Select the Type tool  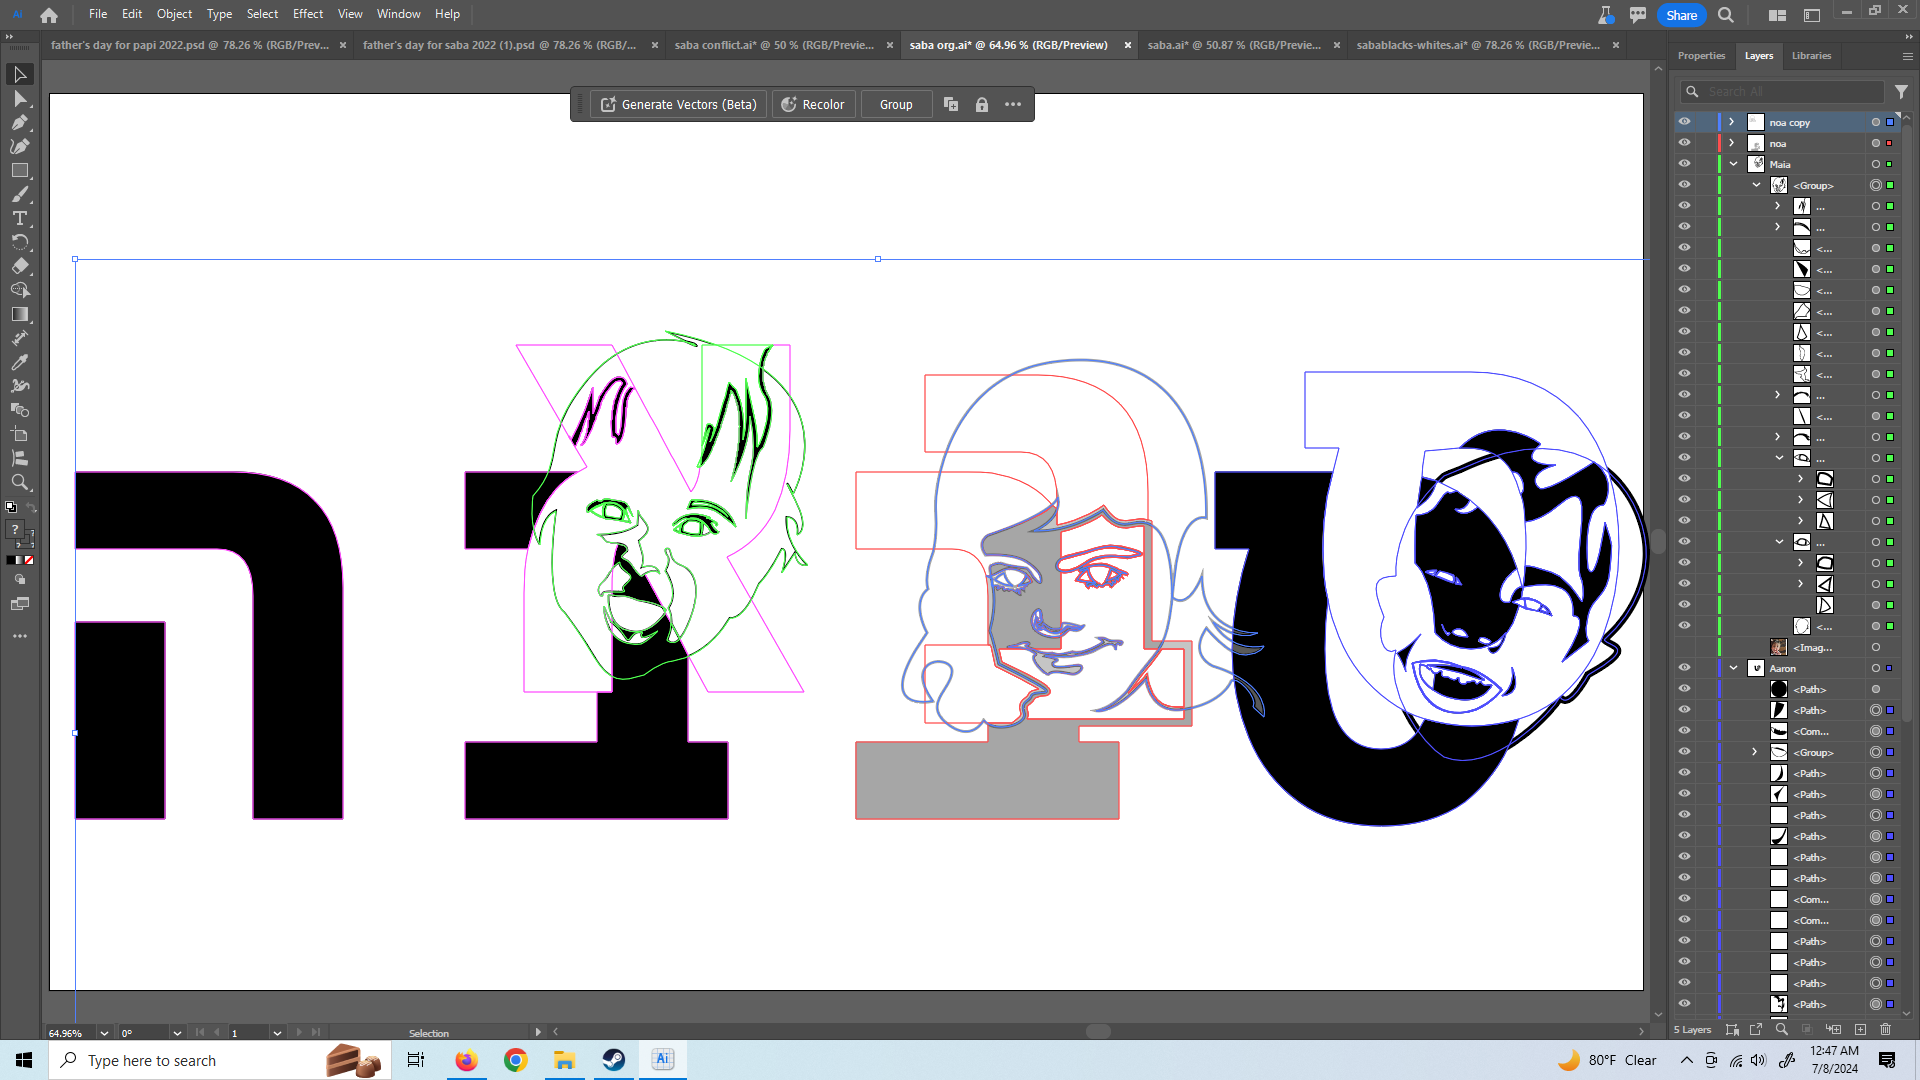point(19,219)
